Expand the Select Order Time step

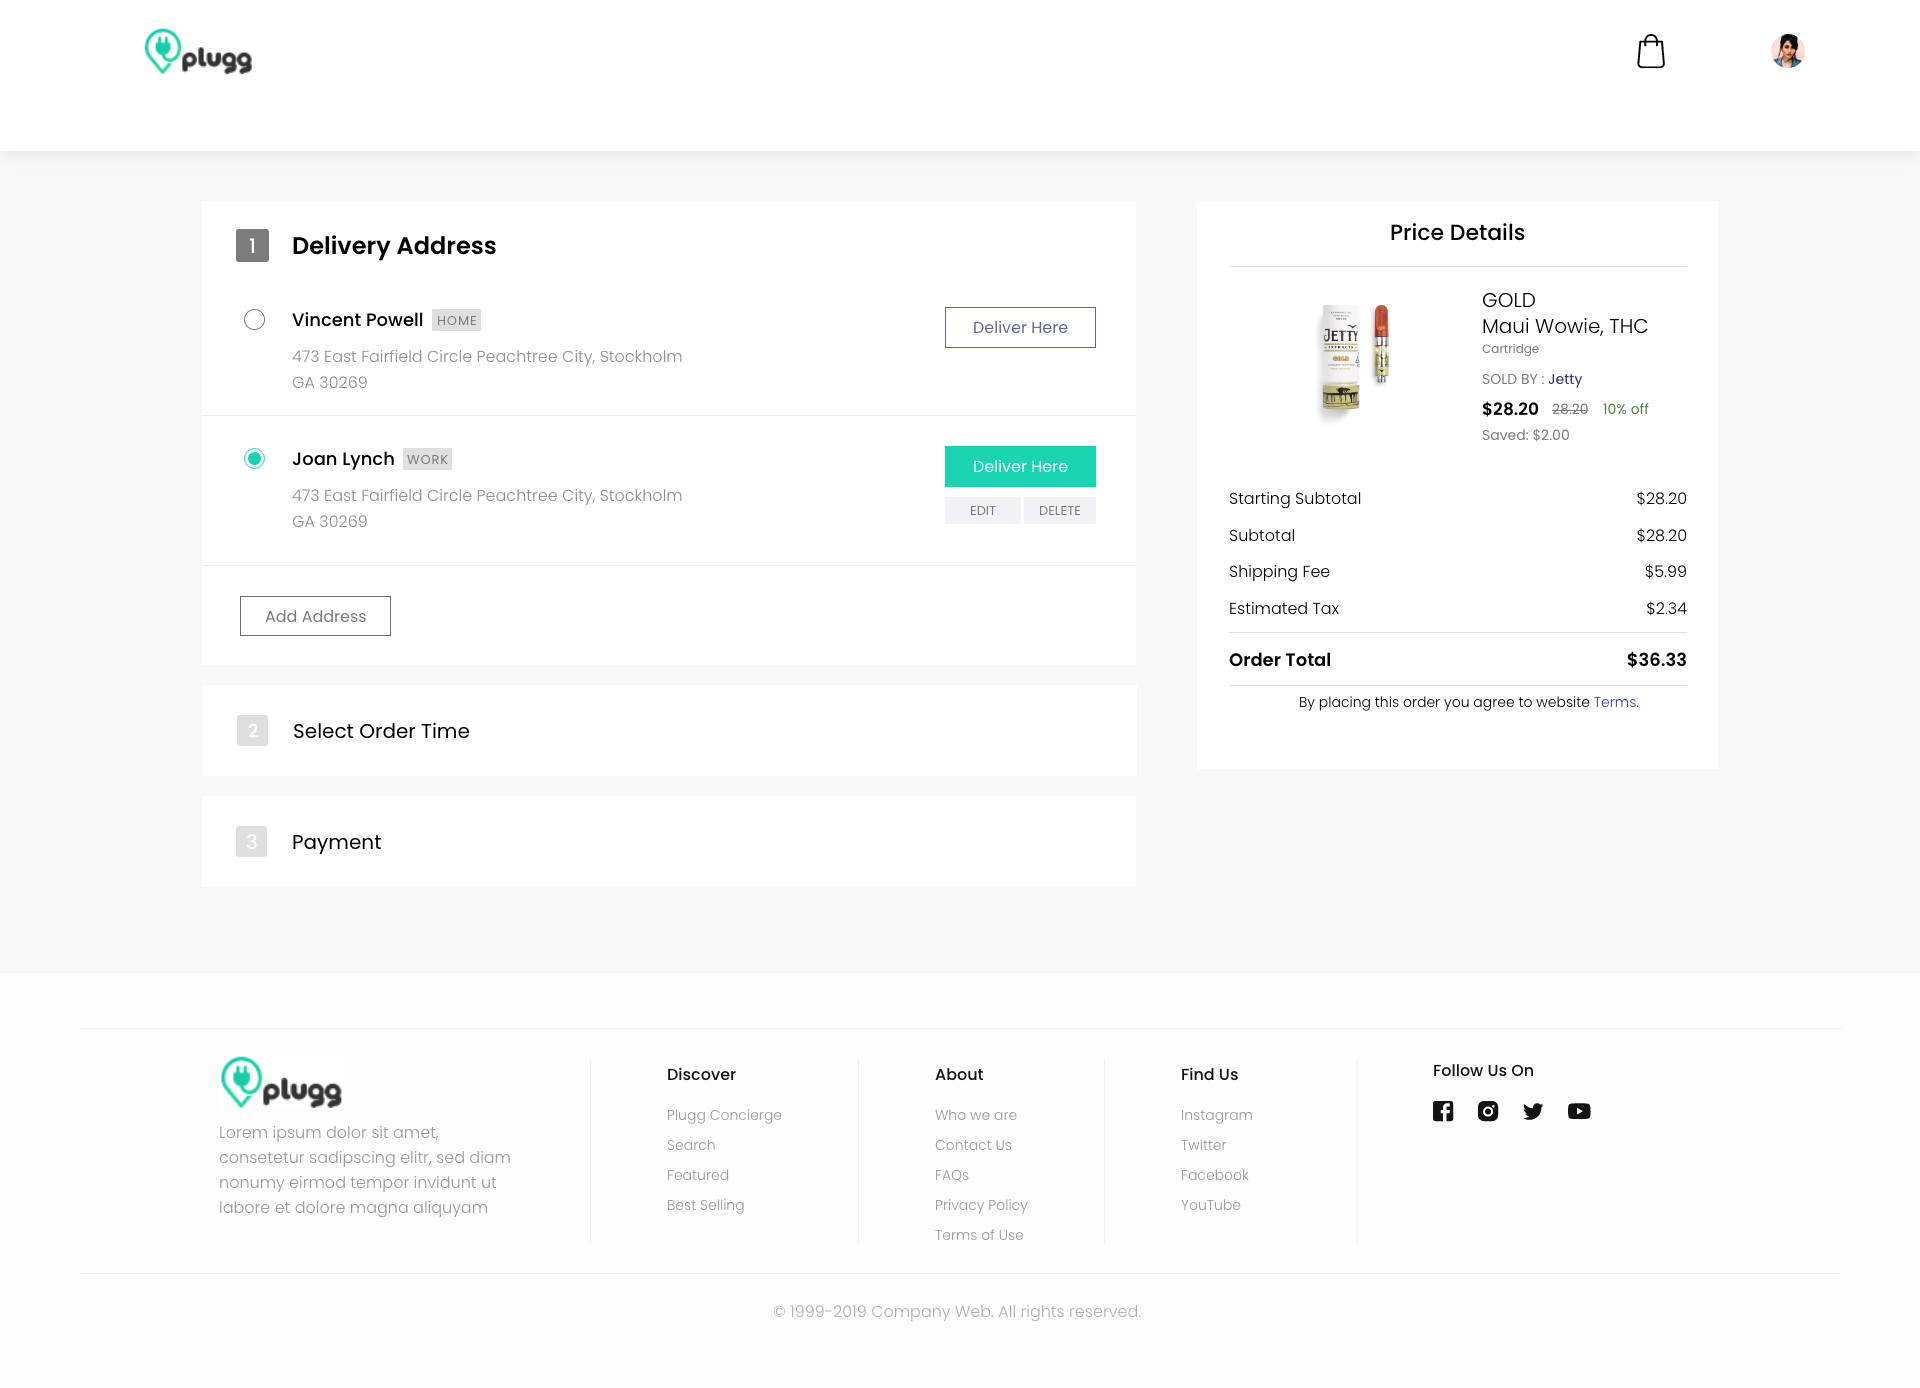pyautogui.click(x=669, y=731)
